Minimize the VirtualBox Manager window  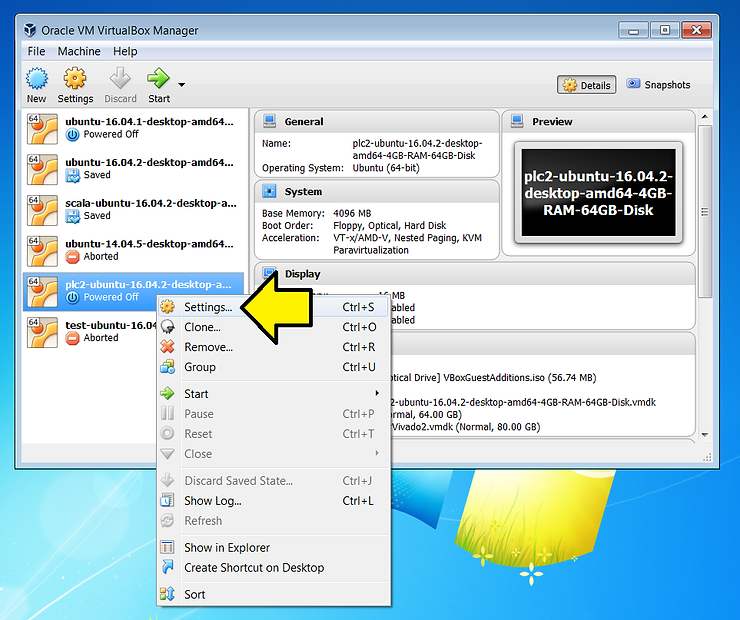coord(633,30)
